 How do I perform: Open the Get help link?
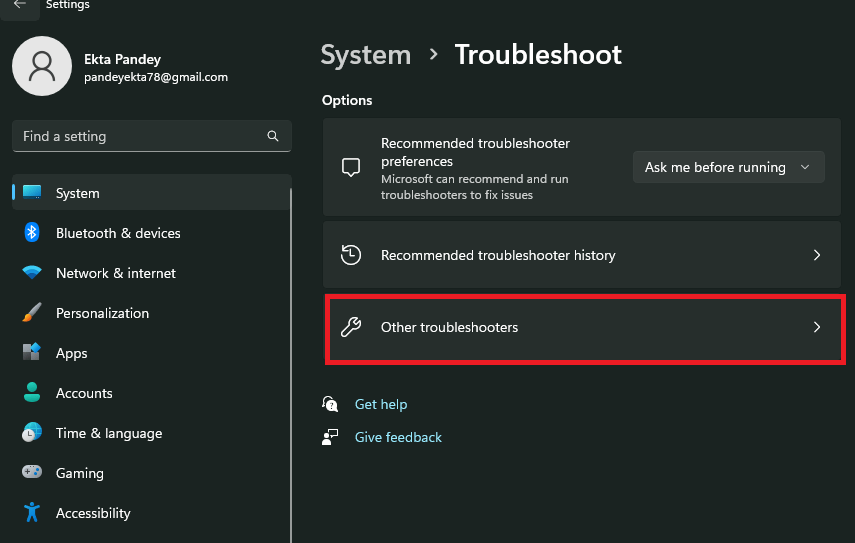pos(381,404)
